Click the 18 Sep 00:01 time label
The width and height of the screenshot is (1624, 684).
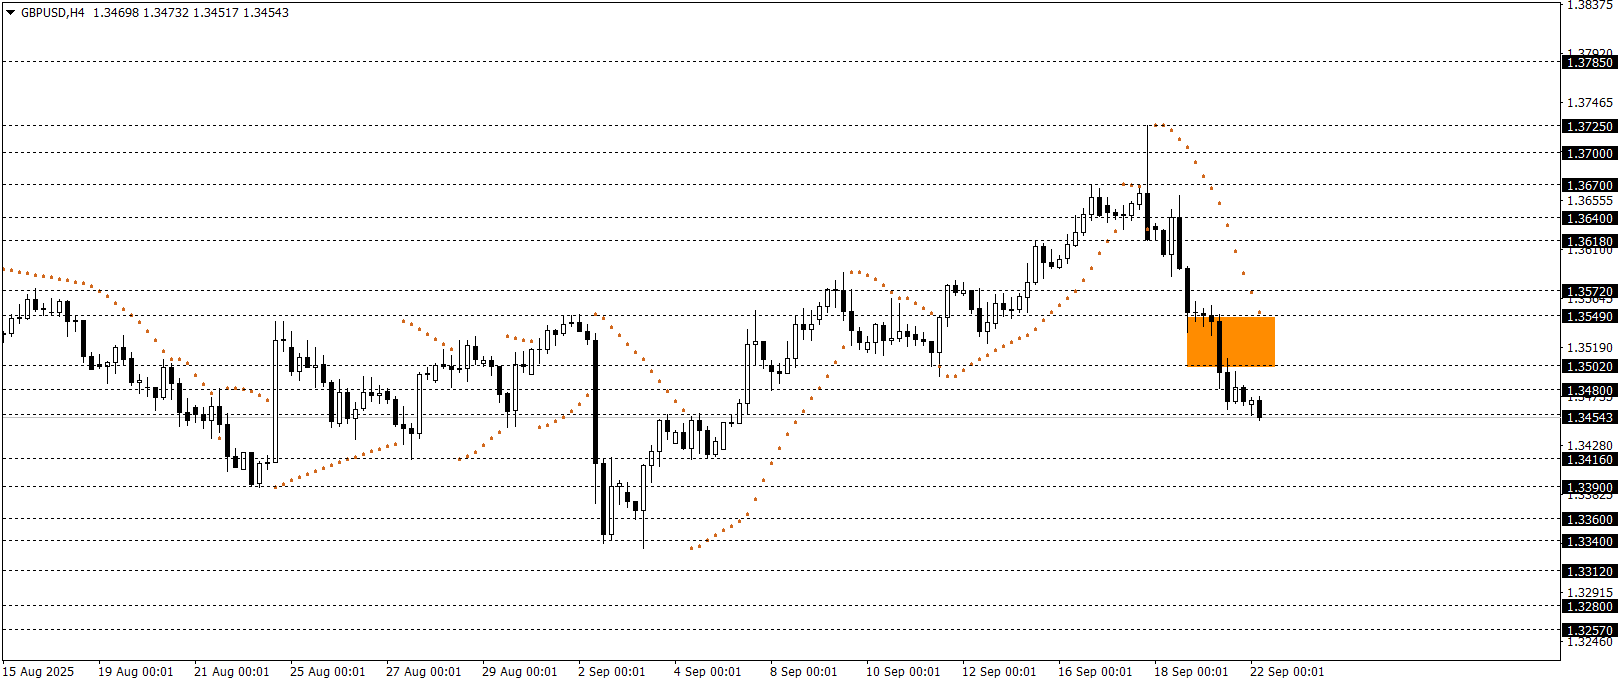tap(1191, 671)
